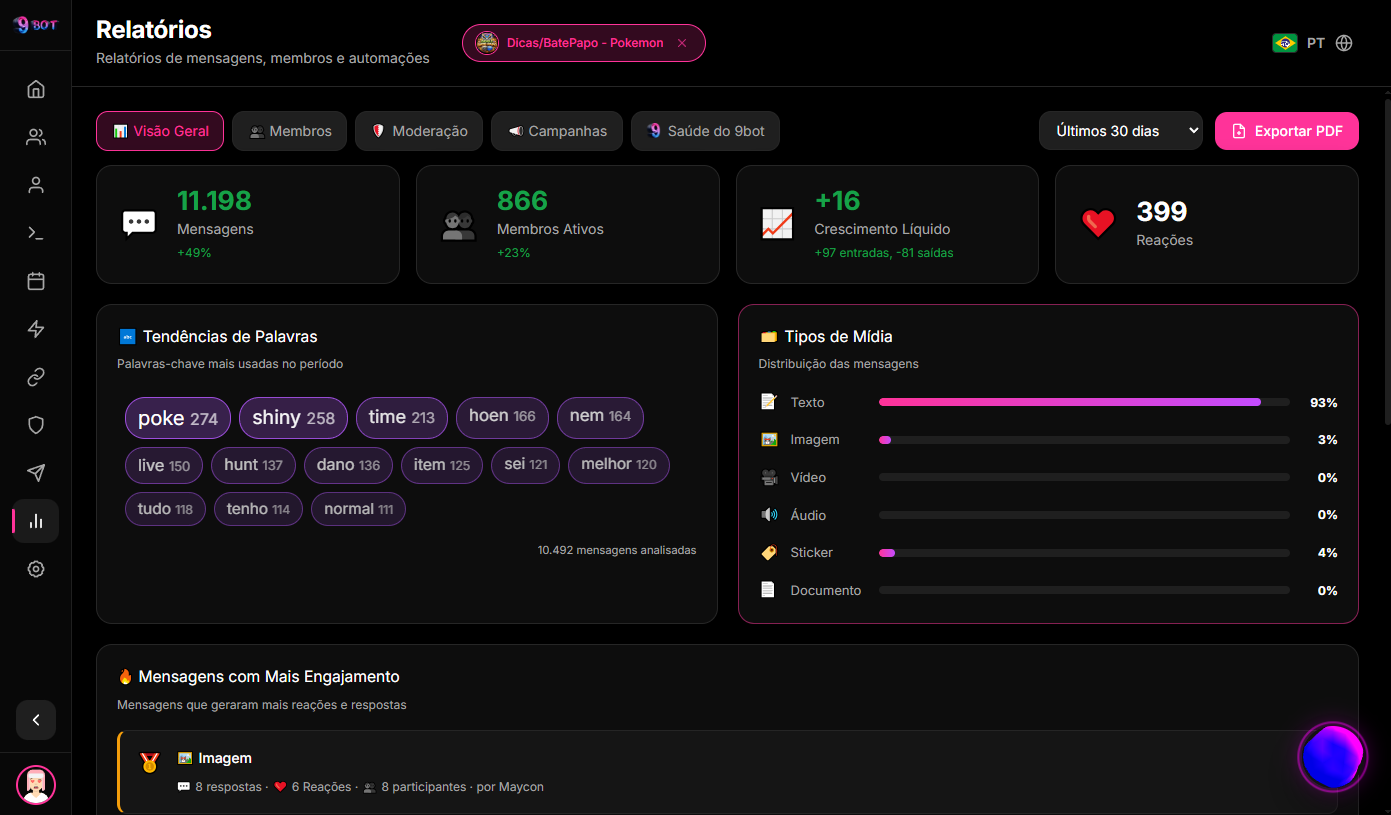1391x815 pixels.
Task: Click the dano 136 keyword chip
Action: pyautogui.click(x=348, y=466)
